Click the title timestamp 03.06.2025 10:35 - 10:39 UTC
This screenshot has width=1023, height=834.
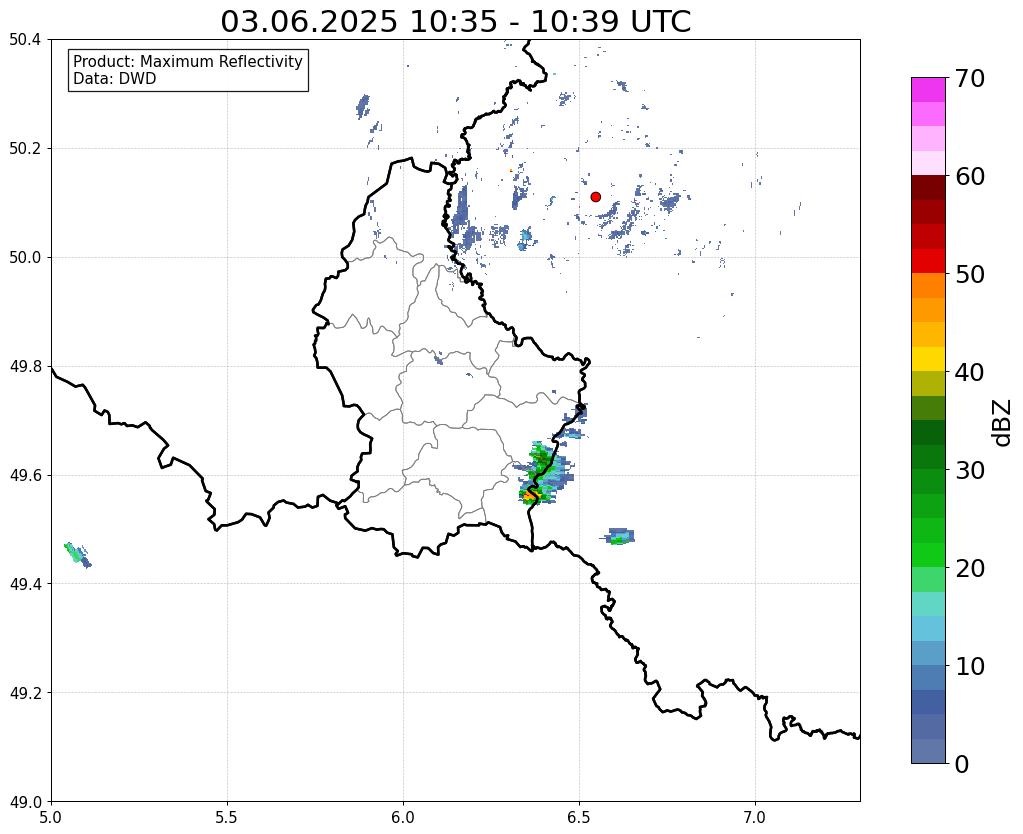[455, 22]
